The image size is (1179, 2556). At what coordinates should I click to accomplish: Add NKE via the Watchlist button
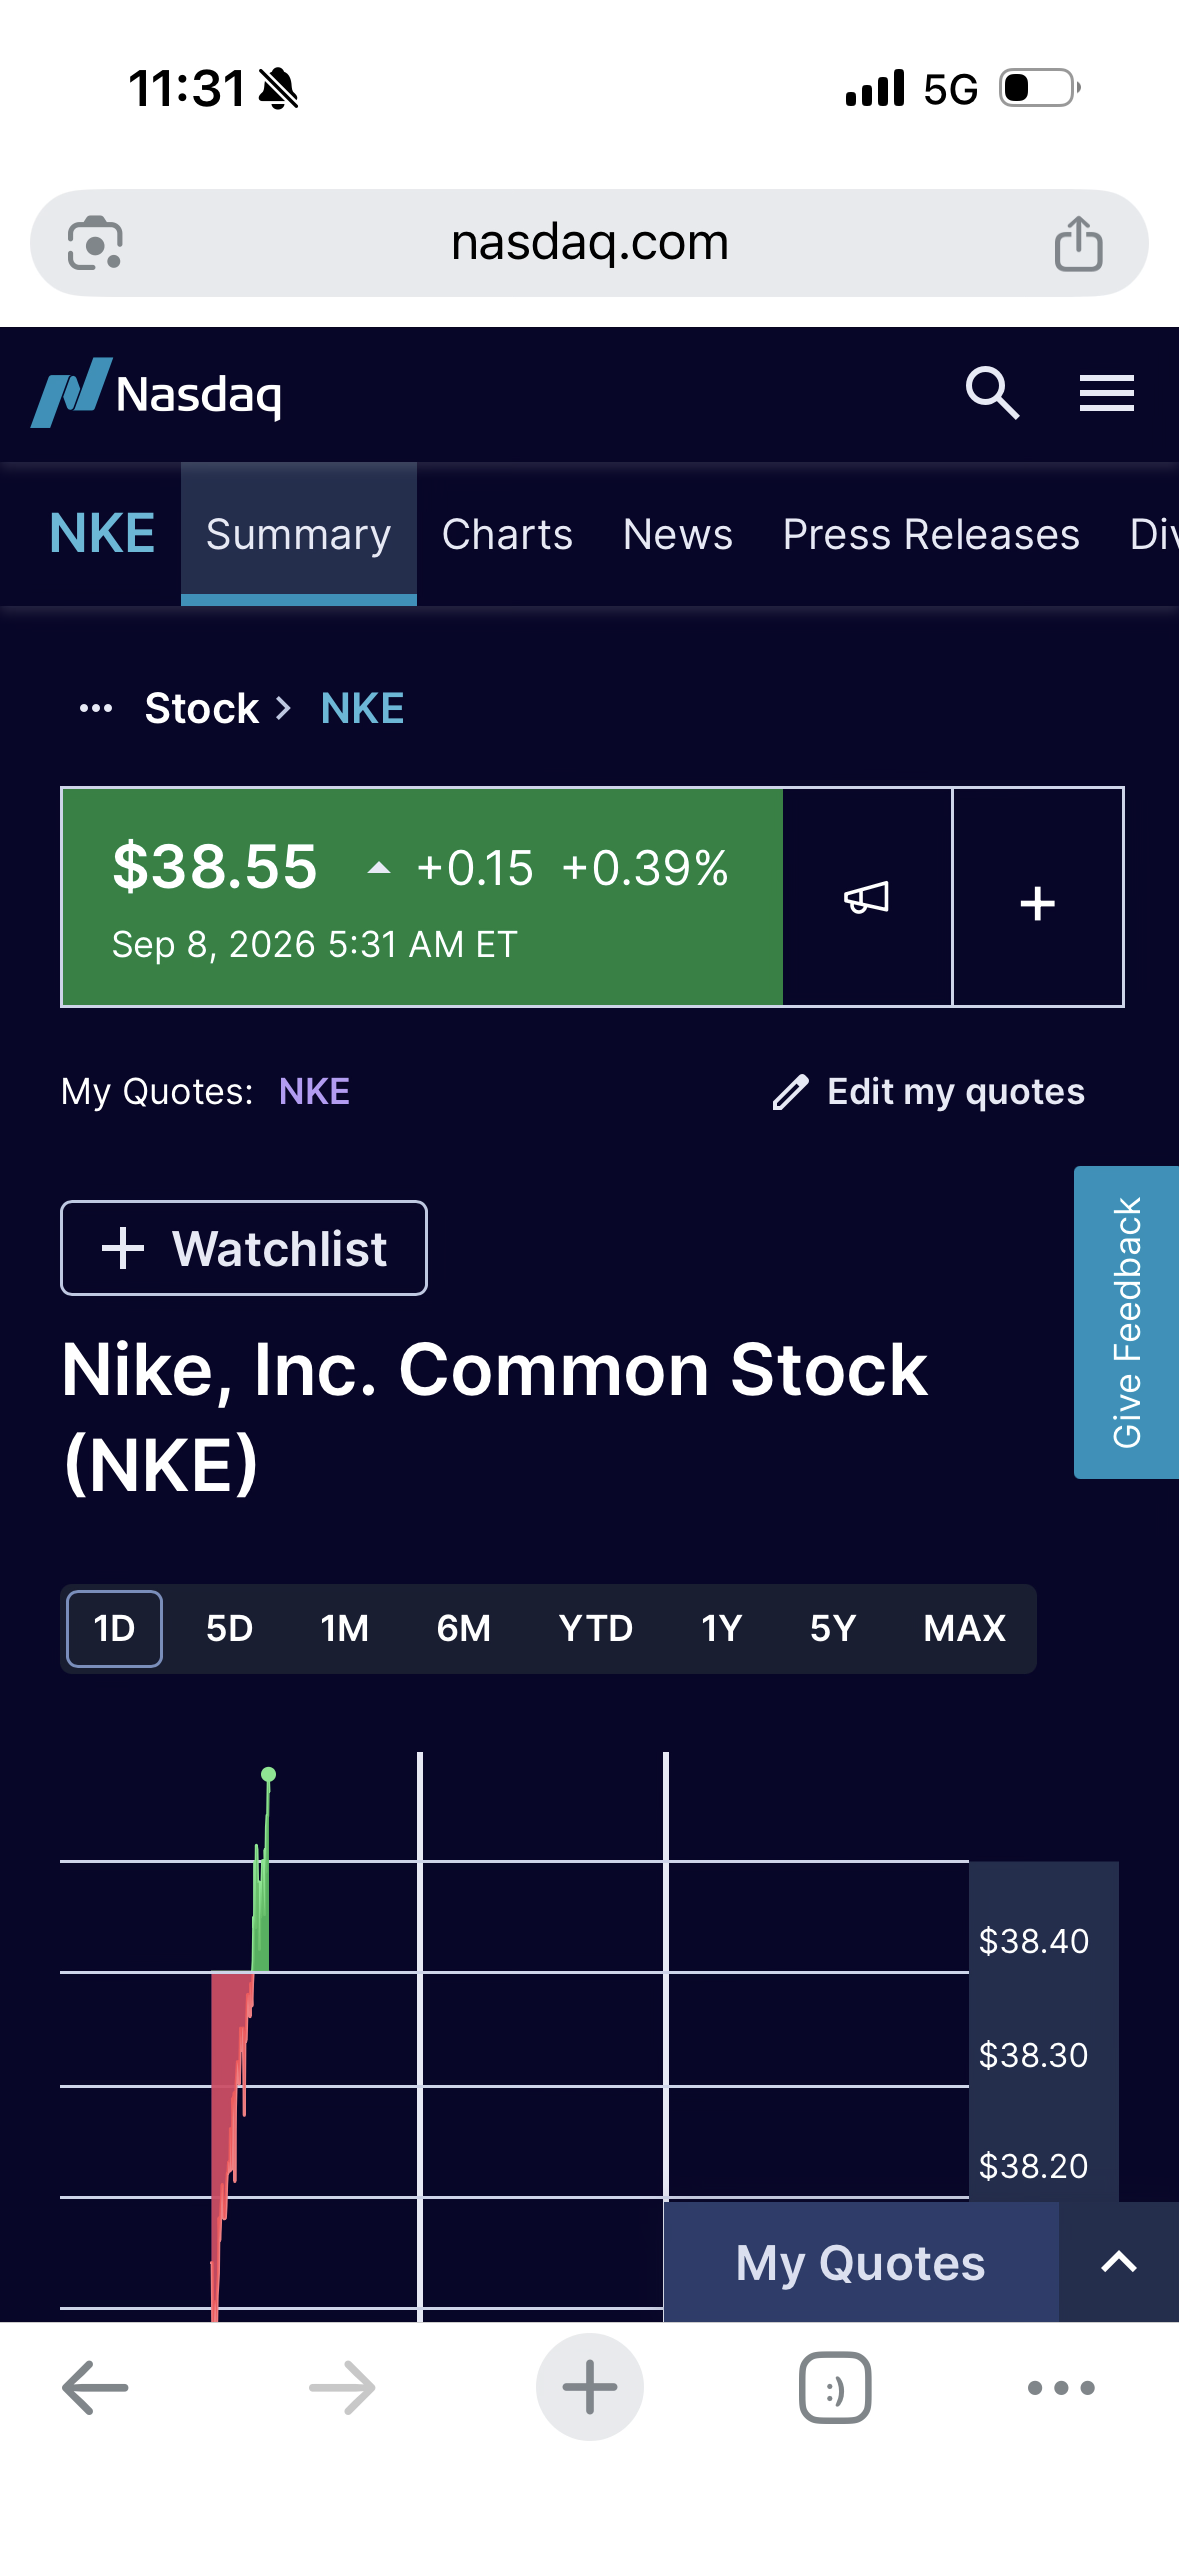244,1248
